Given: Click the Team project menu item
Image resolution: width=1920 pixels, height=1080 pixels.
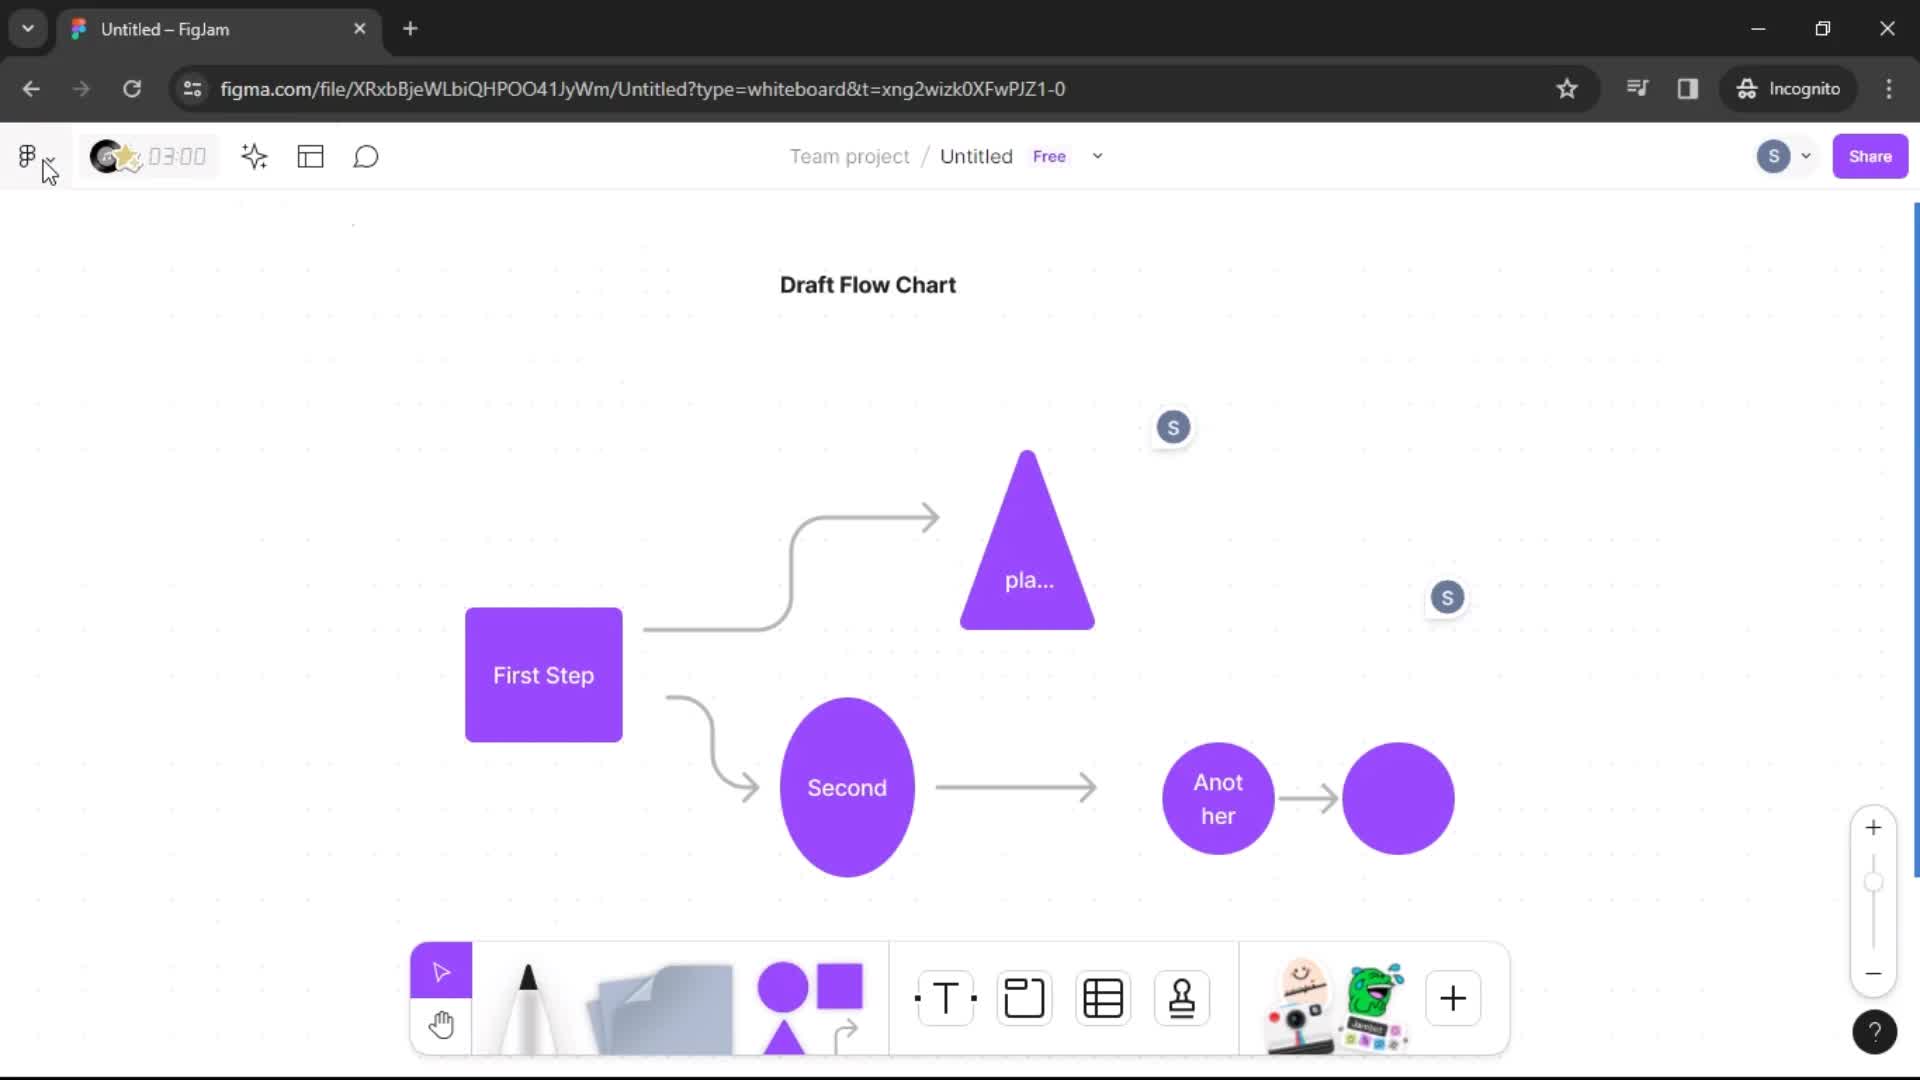Looking at the screenshot, I should click(849, 156).
